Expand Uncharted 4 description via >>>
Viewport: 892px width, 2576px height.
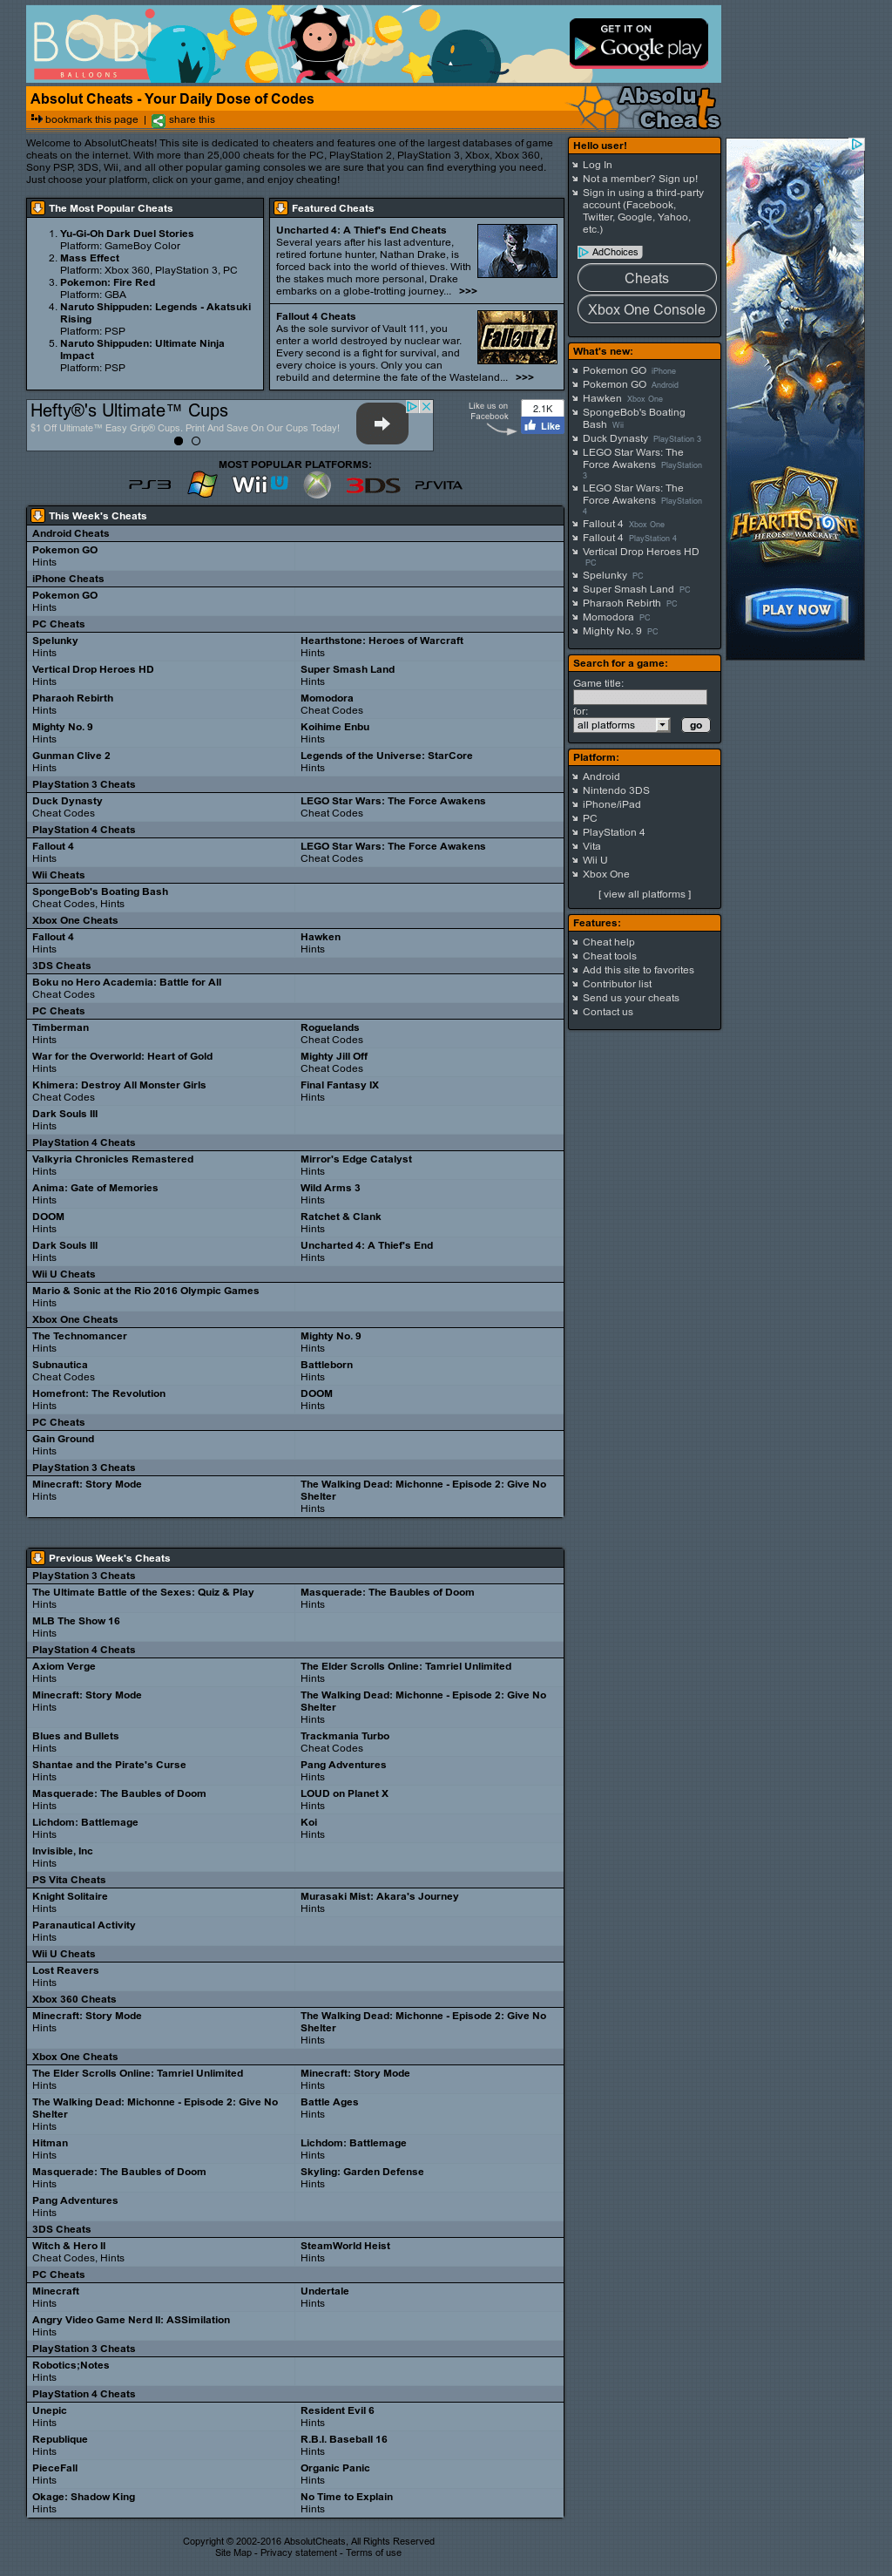[x=468, y=291]
